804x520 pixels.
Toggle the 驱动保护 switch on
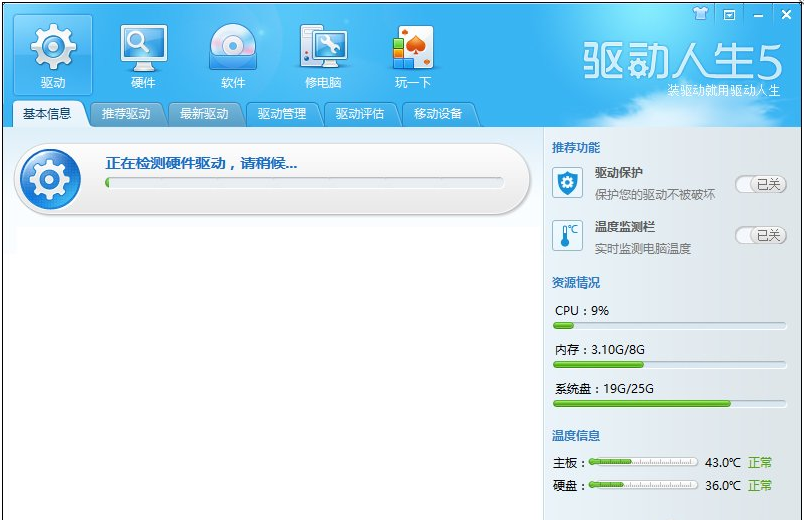(x=760, y=184)
